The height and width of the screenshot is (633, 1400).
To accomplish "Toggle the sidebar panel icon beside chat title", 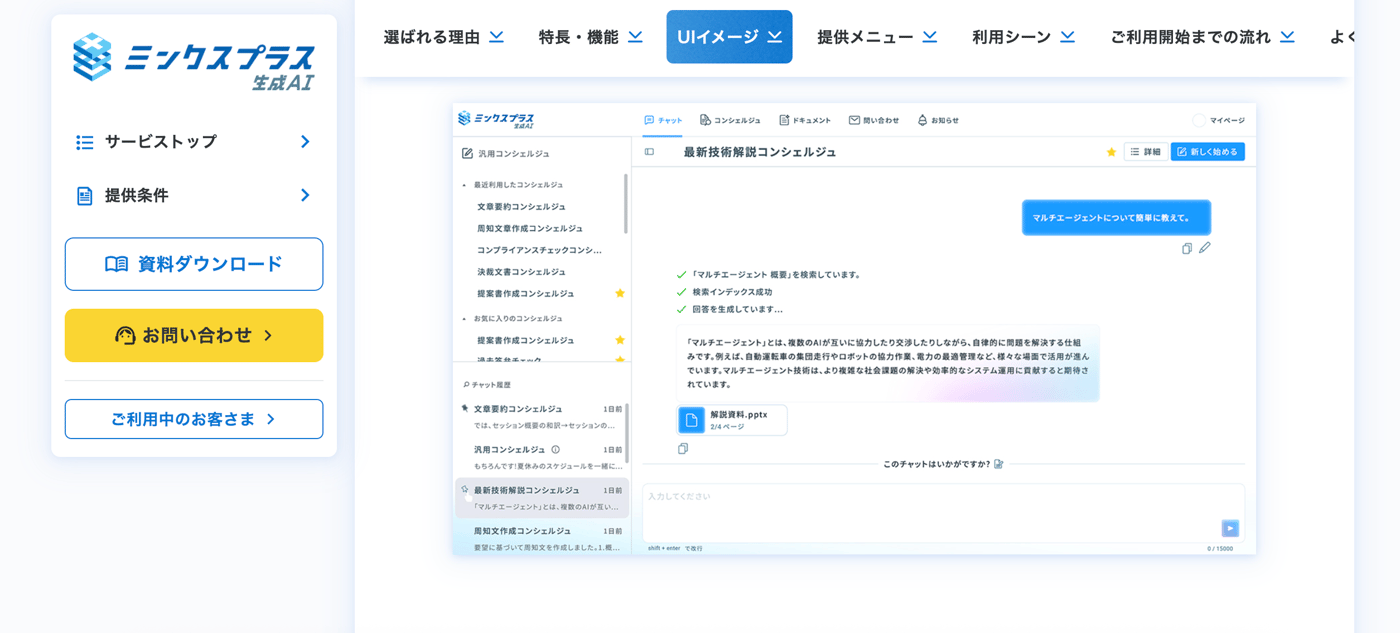I will coord(649,152).
